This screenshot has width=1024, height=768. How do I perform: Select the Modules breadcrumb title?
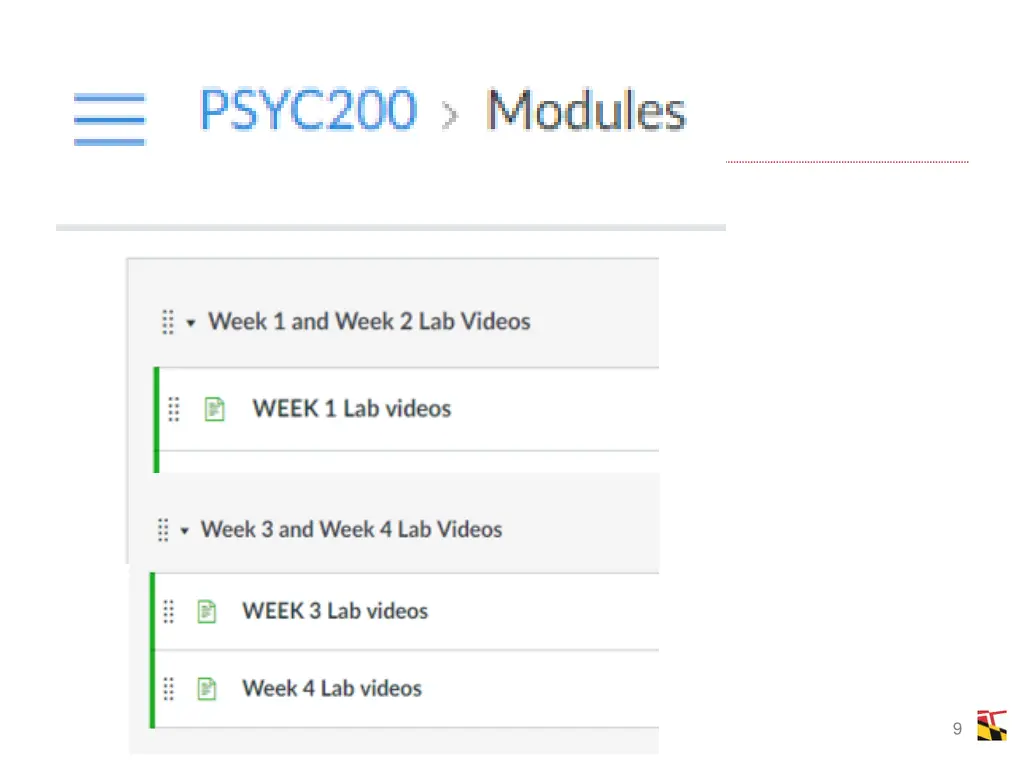pyautogui.click(x=586, y=110)
